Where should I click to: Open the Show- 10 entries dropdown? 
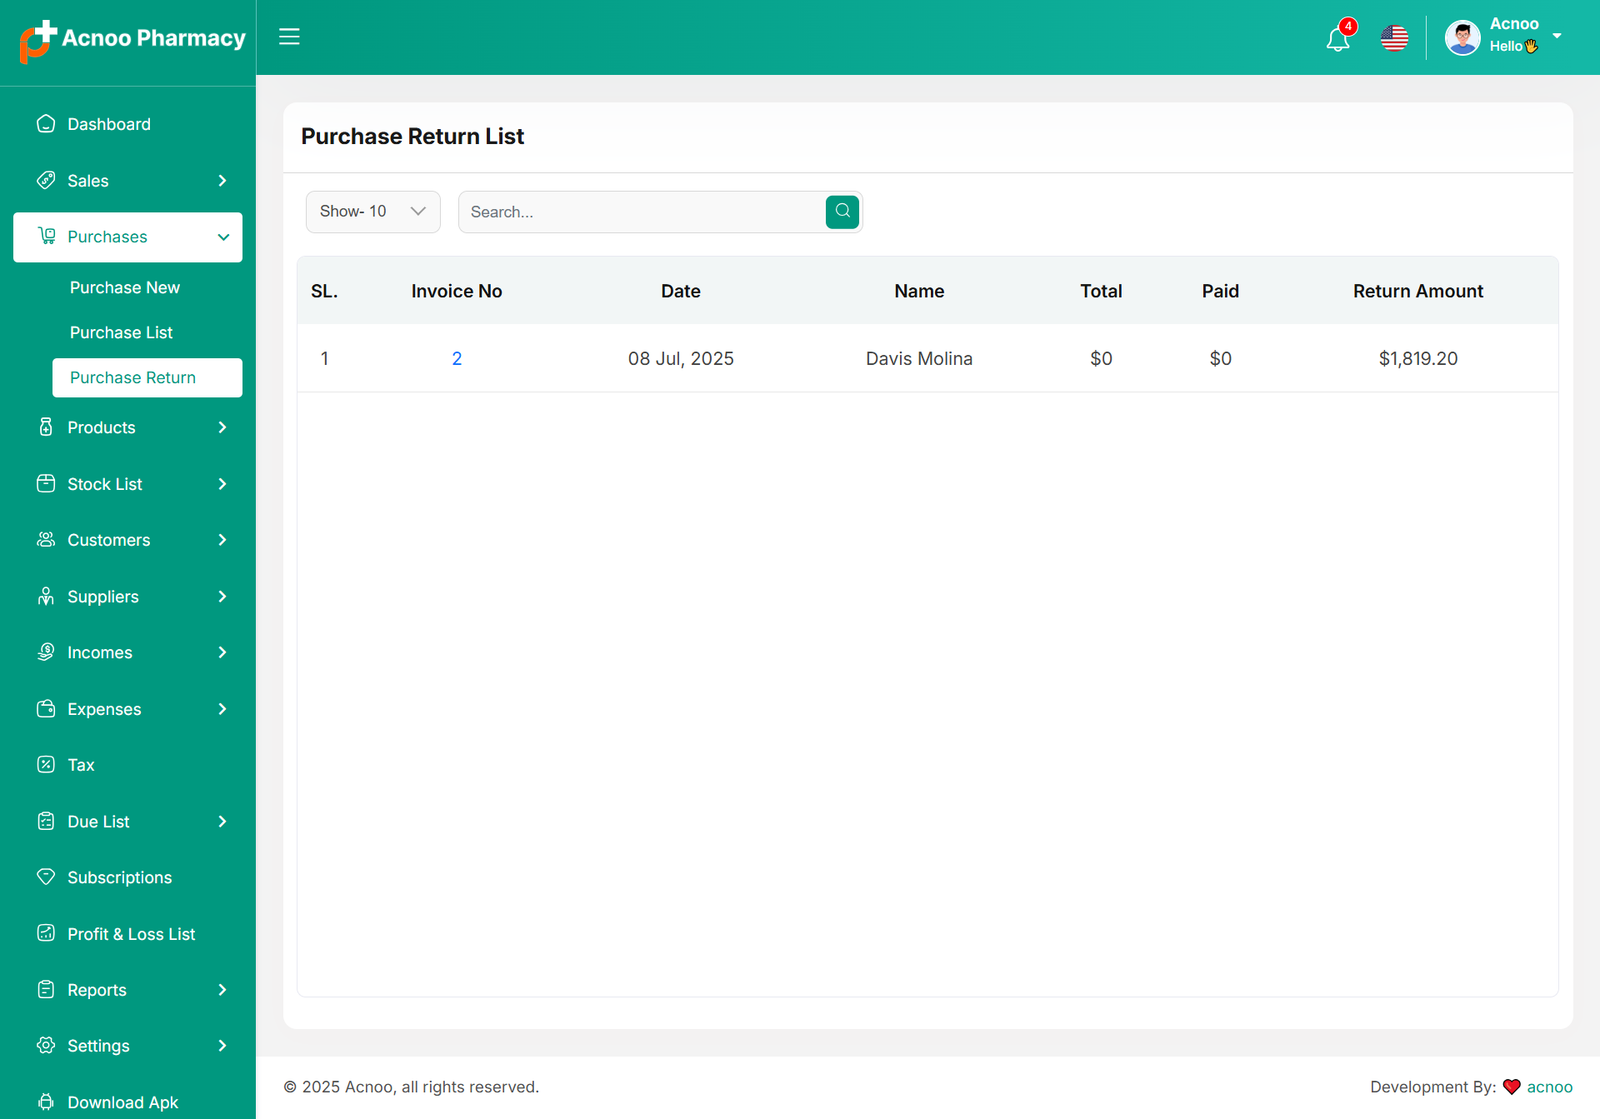pos(373,212)
